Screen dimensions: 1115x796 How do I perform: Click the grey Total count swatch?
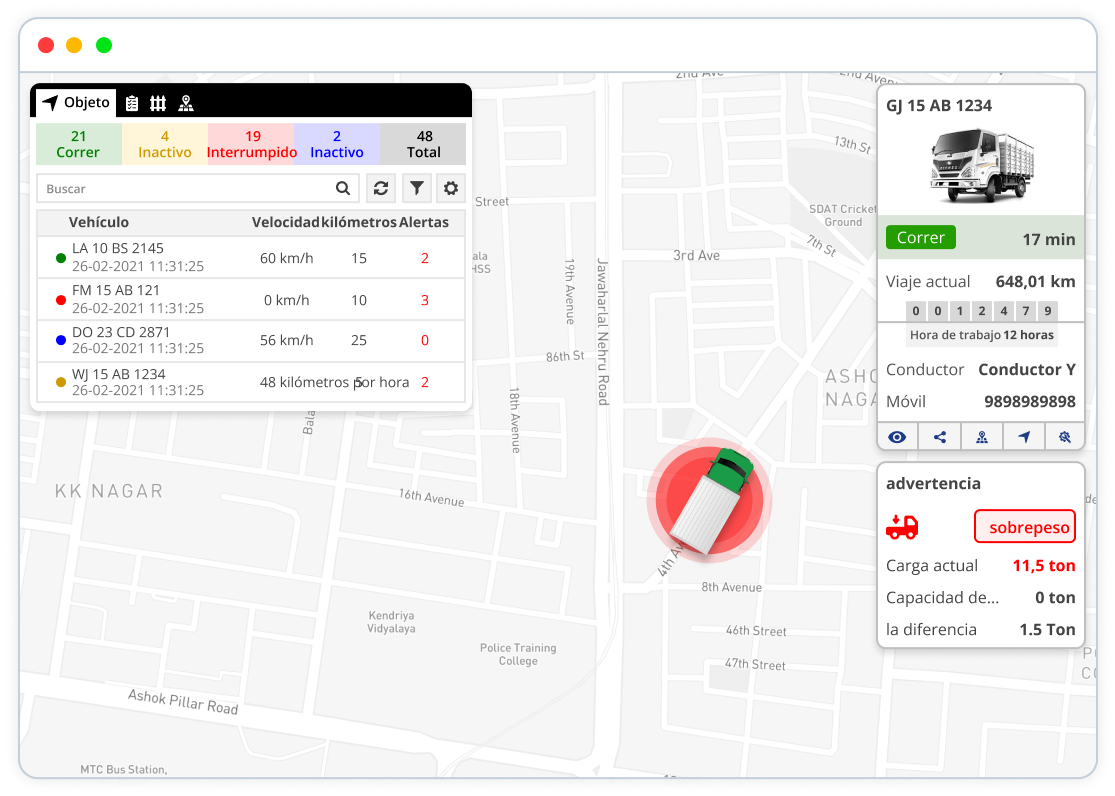pos(424,144)
